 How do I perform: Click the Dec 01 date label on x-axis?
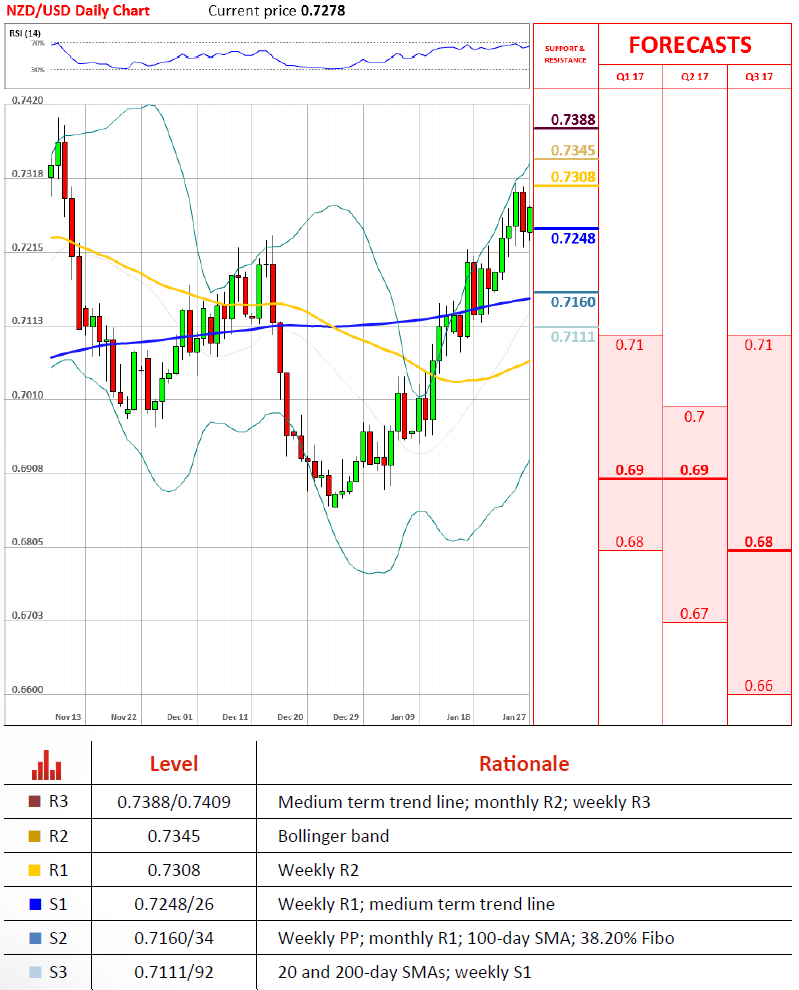click(x=179, y=717)
